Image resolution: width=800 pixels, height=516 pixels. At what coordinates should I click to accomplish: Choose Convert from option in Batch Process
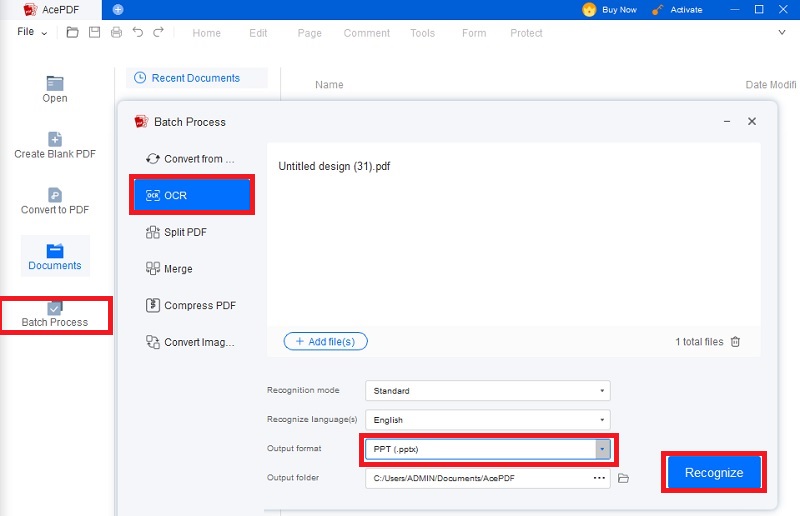coord(191,159)
